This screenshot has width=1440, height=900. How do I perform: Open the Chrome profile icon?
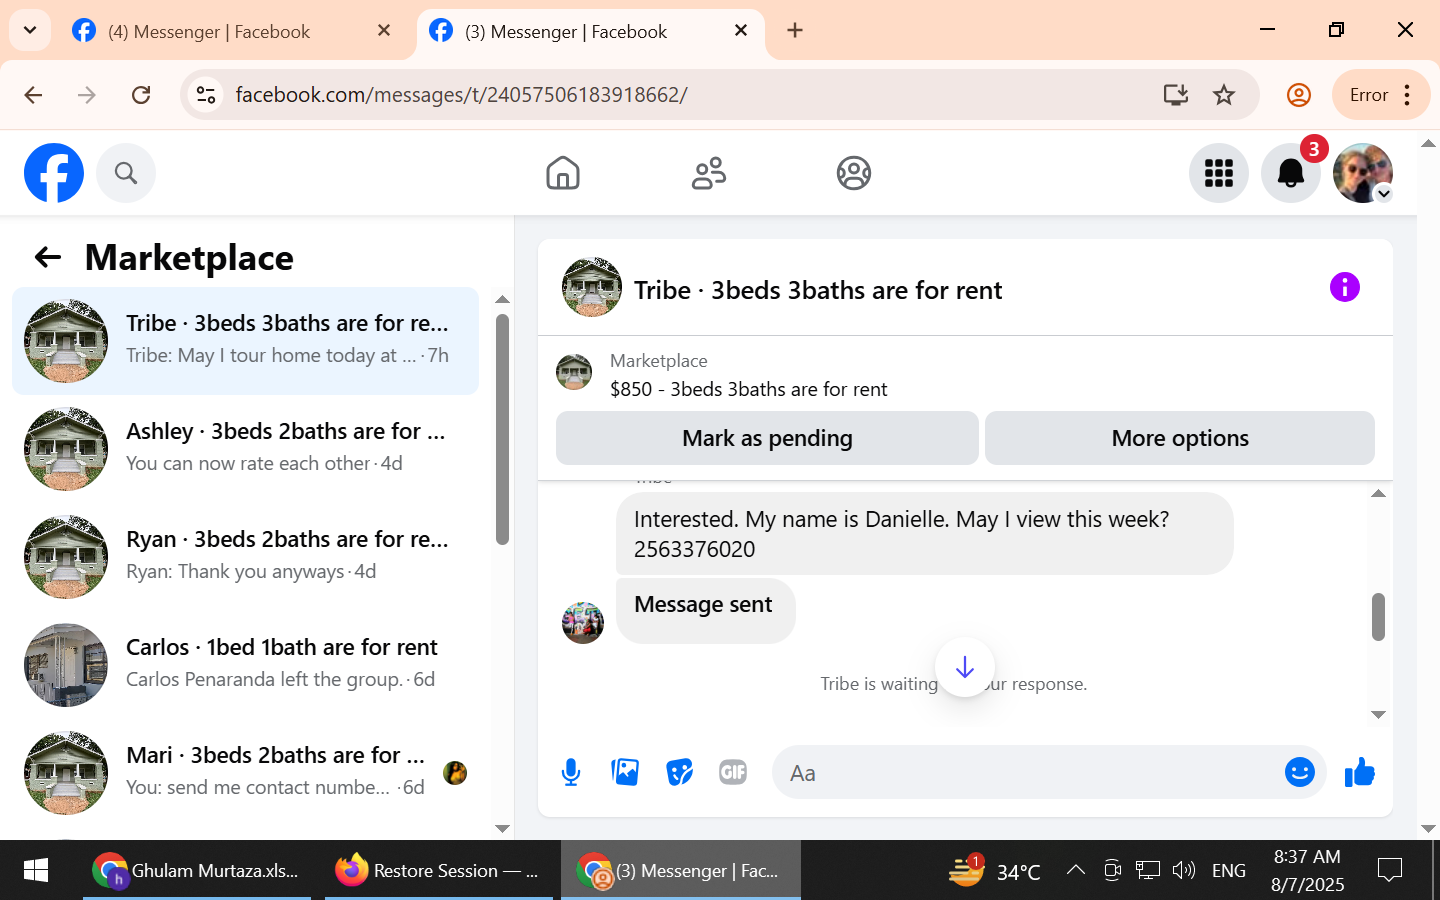pos(1299,95)
